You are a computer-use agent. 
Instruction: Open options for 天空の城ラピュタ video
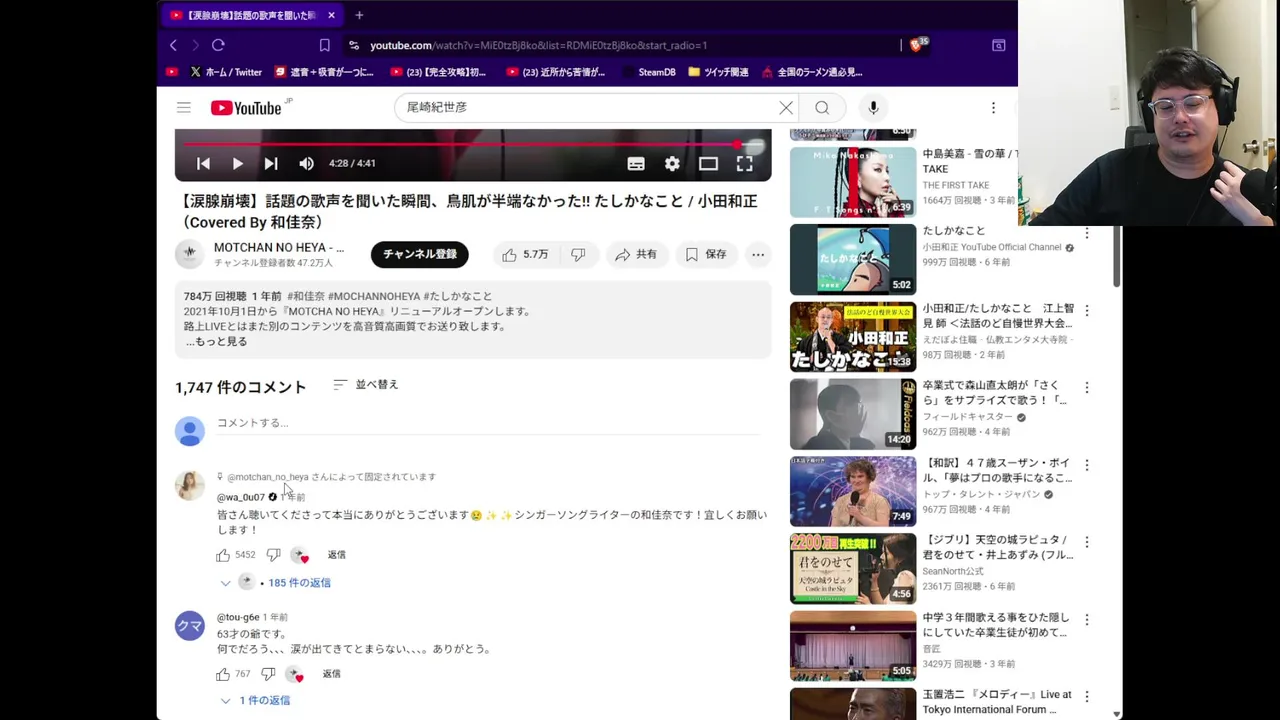point(1087,542)
